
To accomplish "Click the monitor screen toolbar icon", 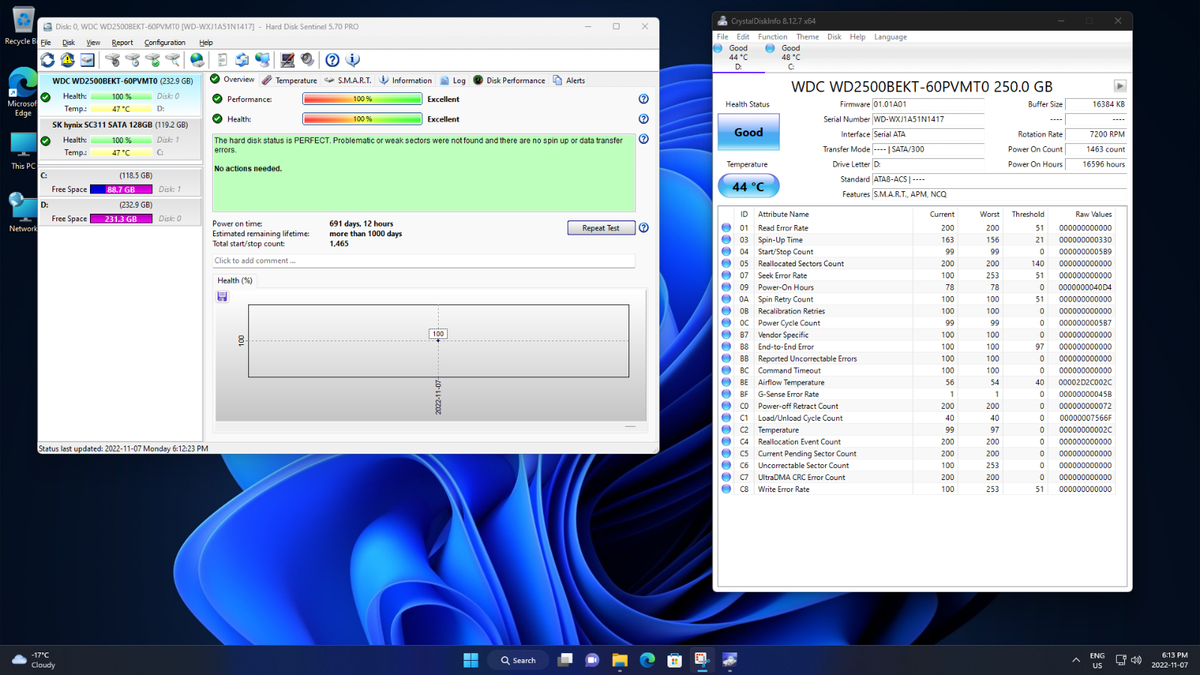I will (287, 59).
